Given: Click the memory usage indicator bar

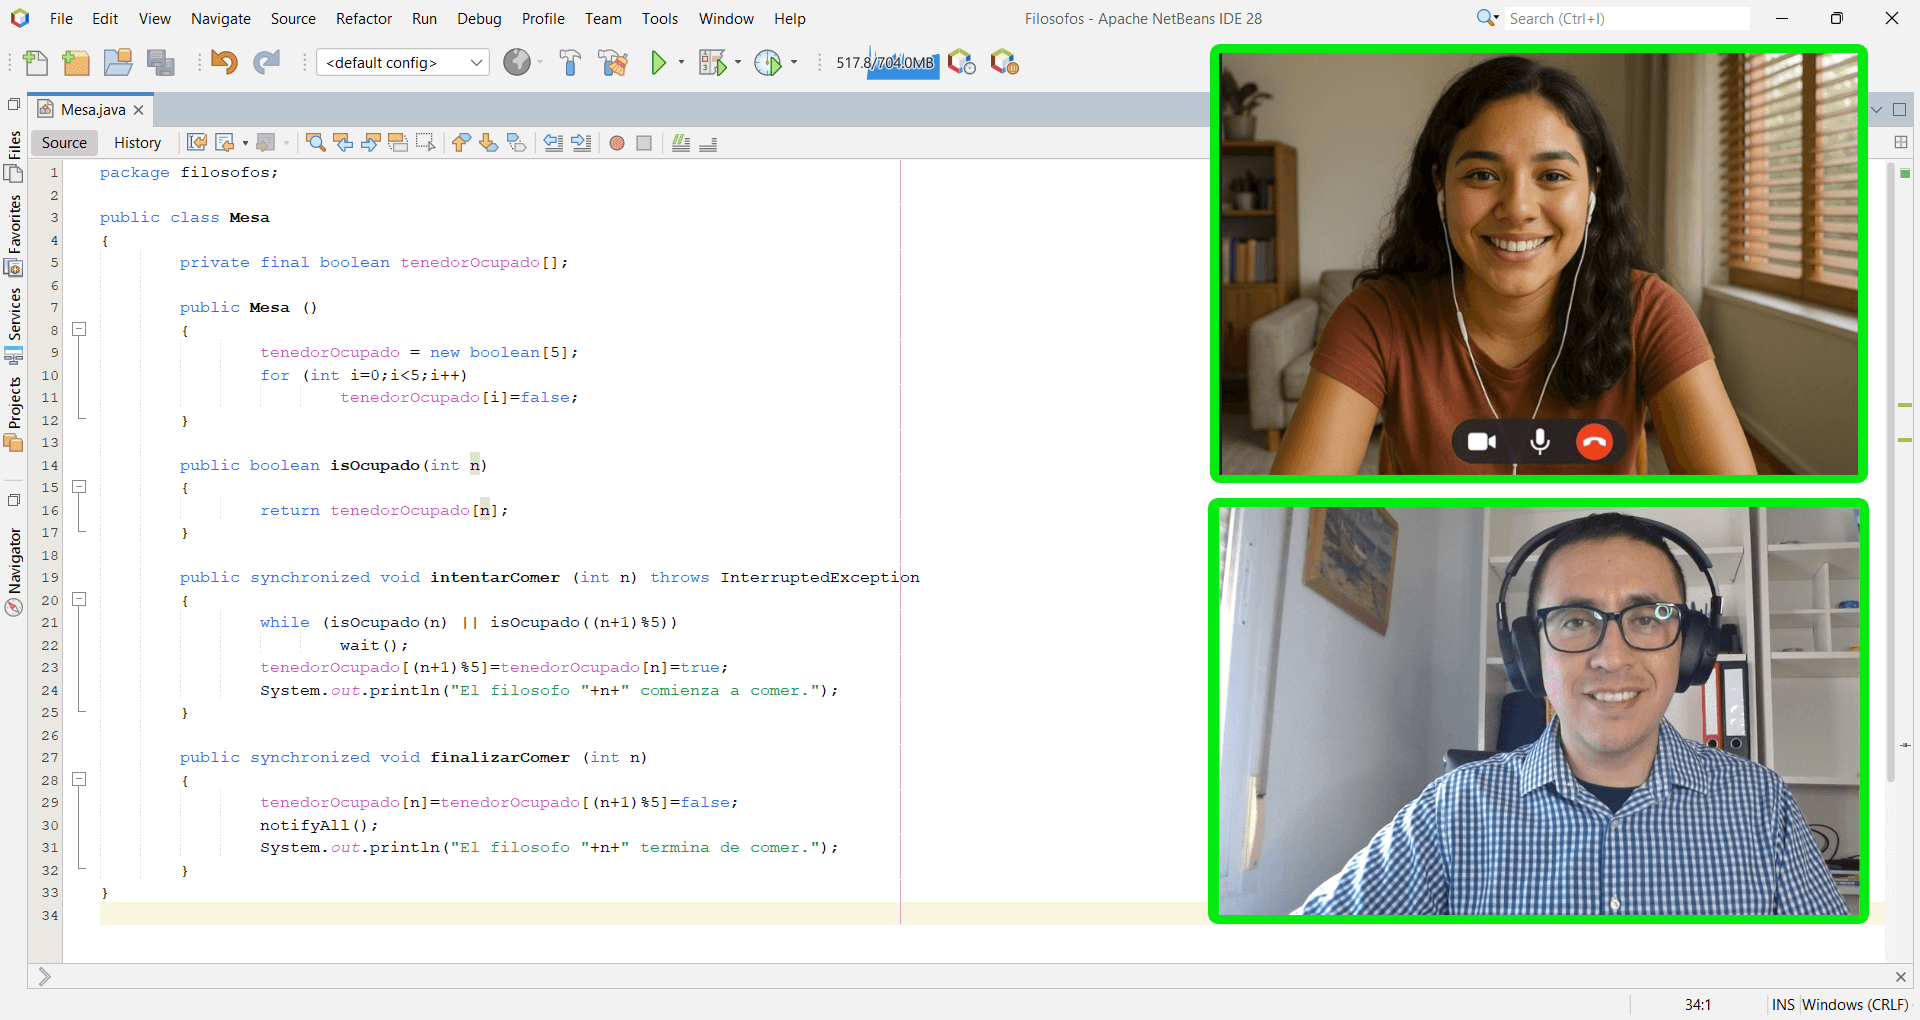Looking at the screenshot, I should pyautogui.click(x=886, y=63).
